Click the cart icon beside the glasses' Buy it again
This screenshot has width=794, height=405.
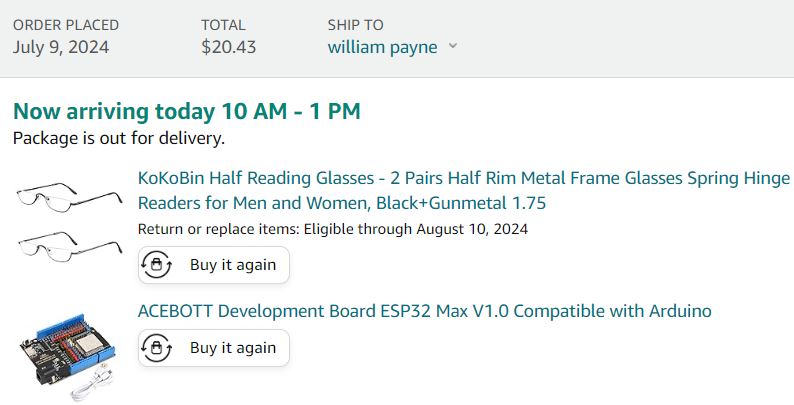coord(156,265)
